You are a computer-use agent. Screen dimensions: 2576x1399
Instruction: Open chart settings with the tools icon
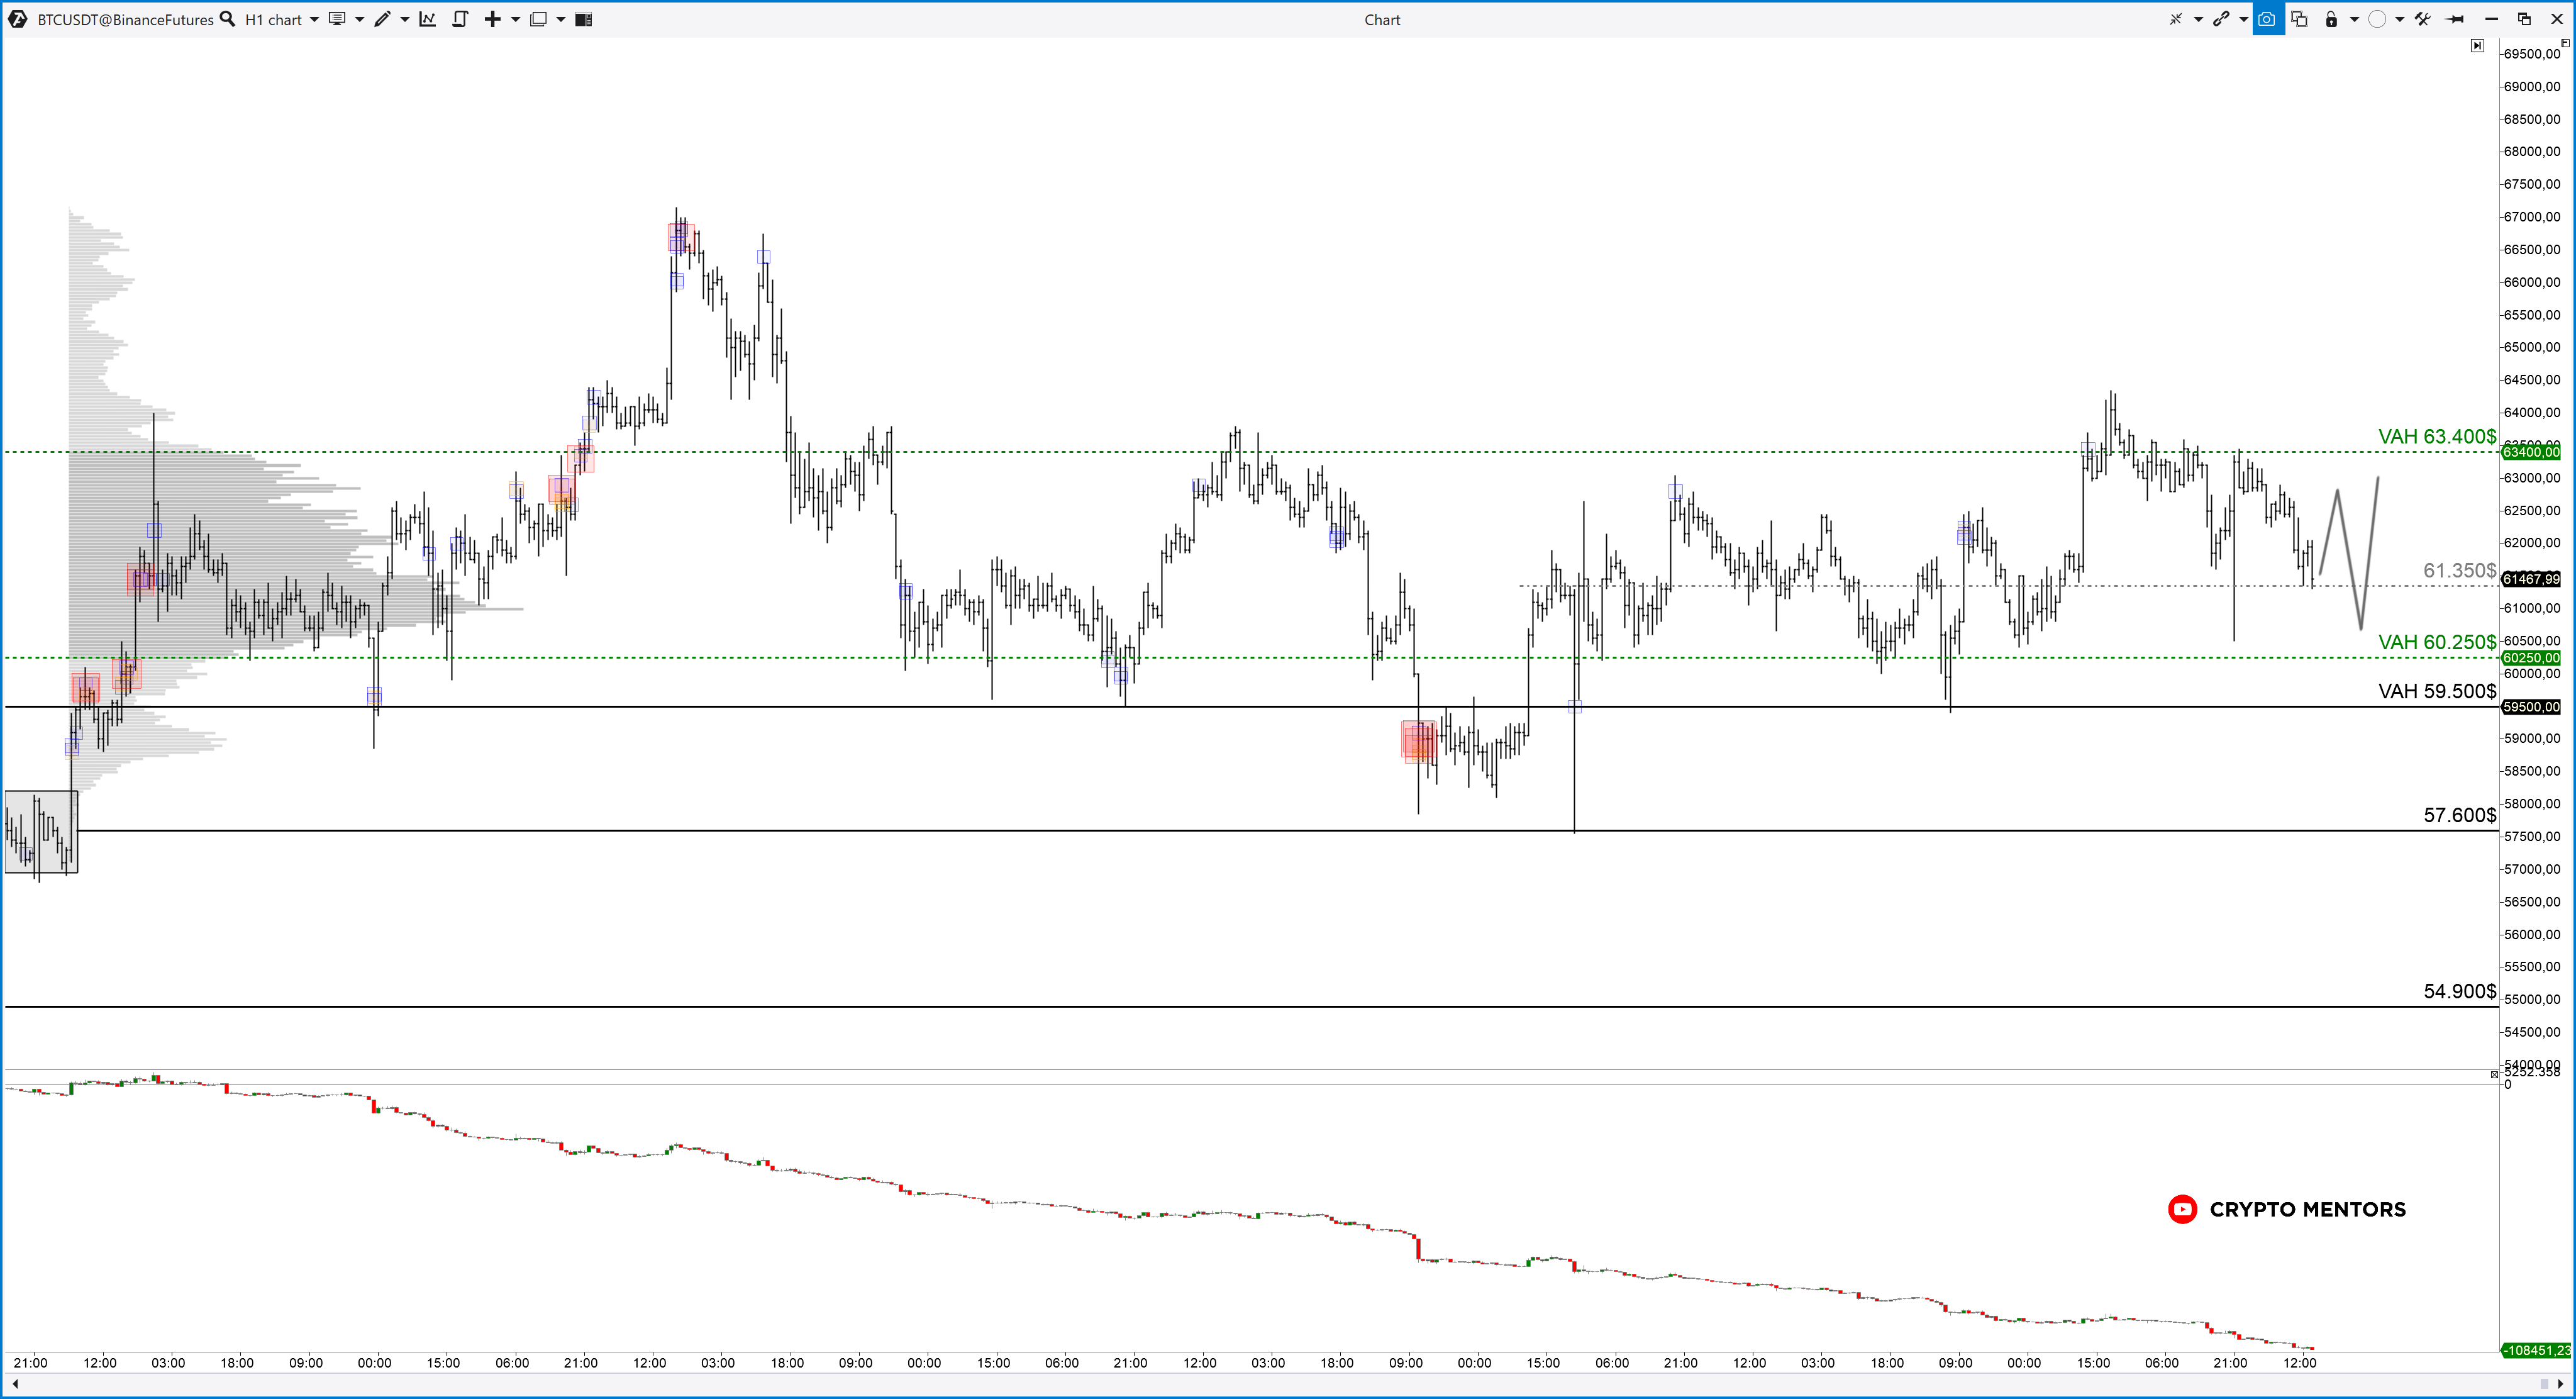[2422, 19]
